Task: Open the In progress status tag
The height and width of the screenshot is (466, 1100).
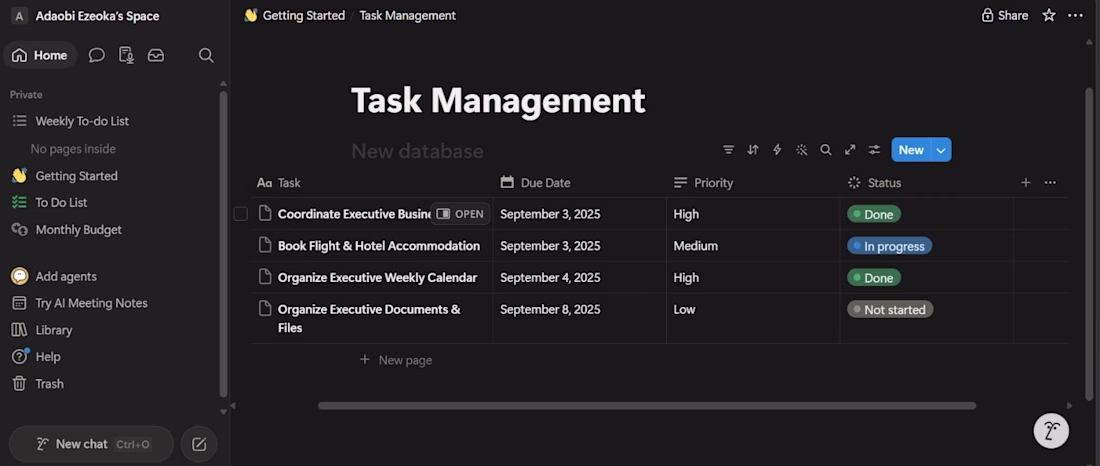Action: click(890, 246)
